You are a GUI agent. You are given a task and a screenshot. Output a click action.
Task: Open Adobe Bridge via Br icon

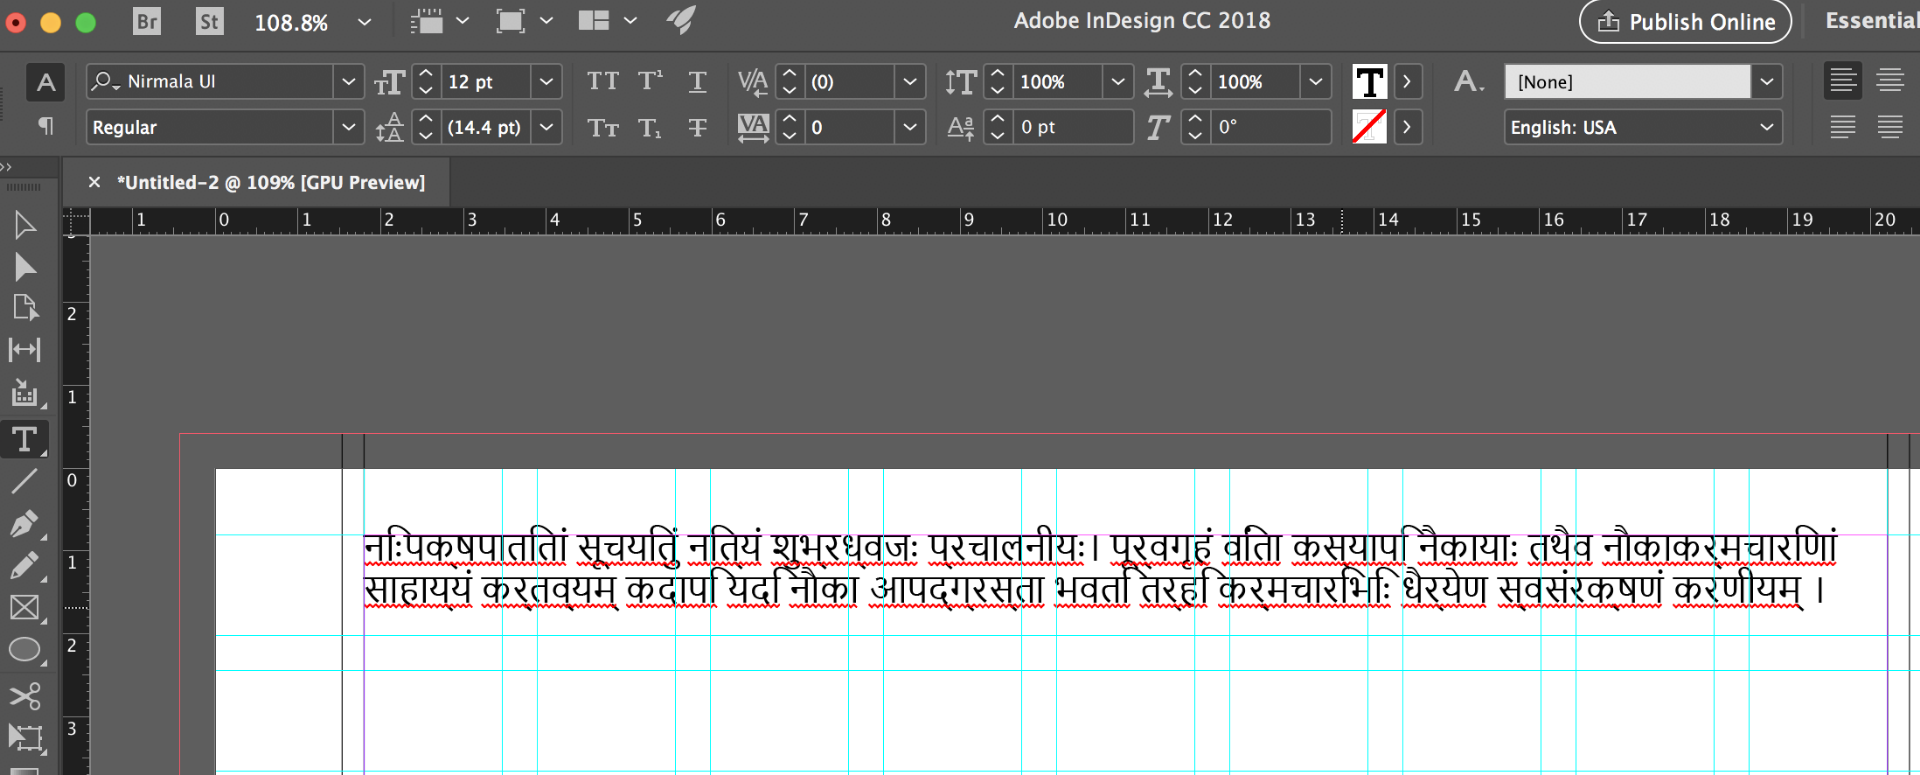147,21
